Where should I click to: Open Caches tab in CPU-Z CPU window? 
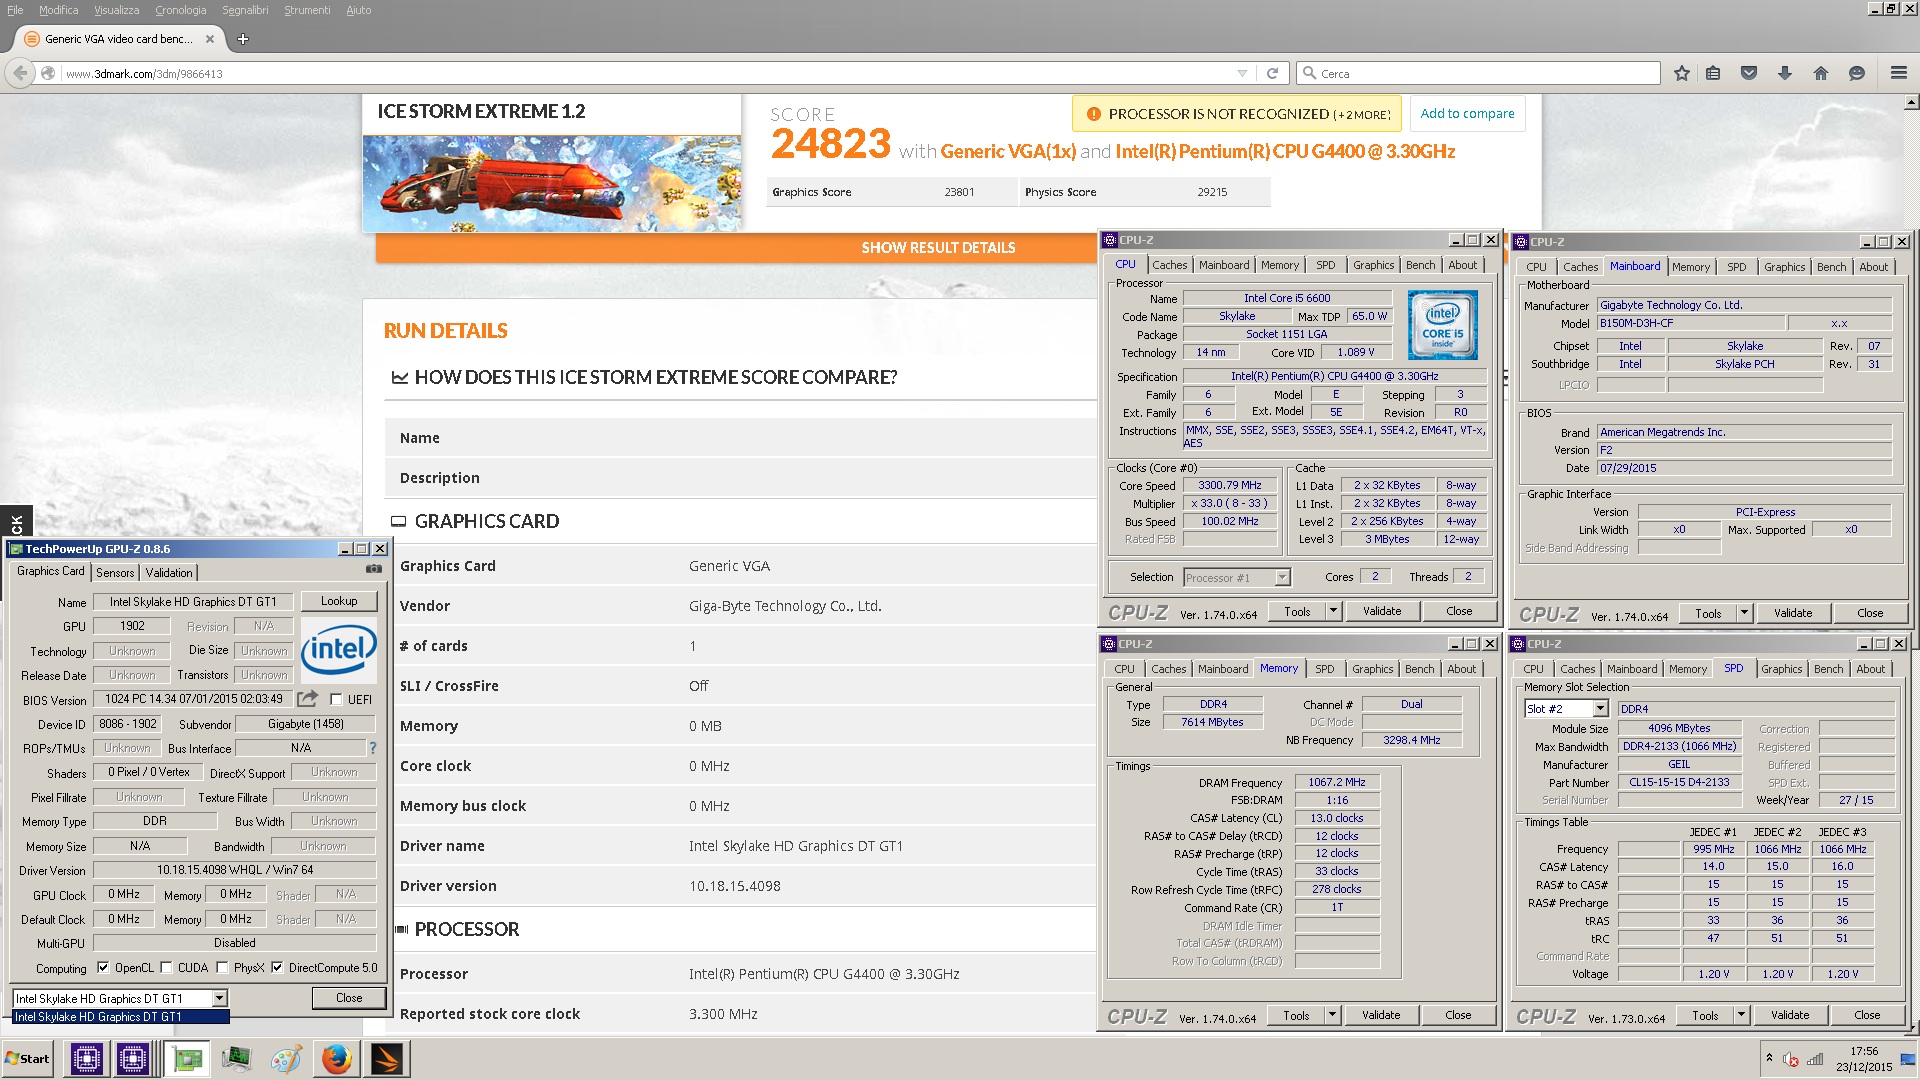pyautogui.click(x=1169, y=265)
